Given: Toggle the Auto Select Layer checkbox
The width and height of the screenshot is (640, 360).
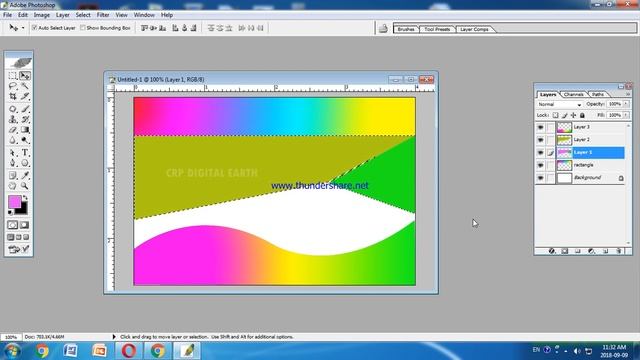Looking at the screenshot, I should (x=35, y=28).
